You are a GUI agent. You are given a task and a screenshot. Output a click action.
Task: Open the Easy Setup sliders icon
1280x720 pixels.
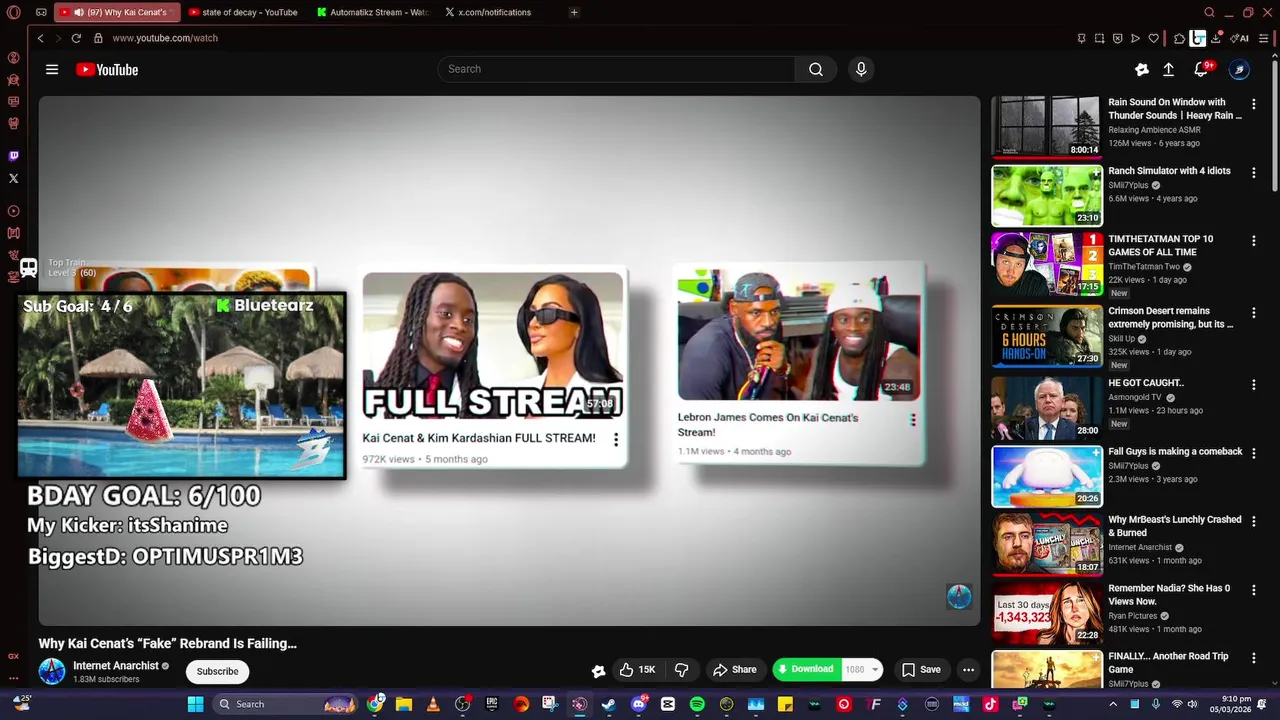point(1263,38)
